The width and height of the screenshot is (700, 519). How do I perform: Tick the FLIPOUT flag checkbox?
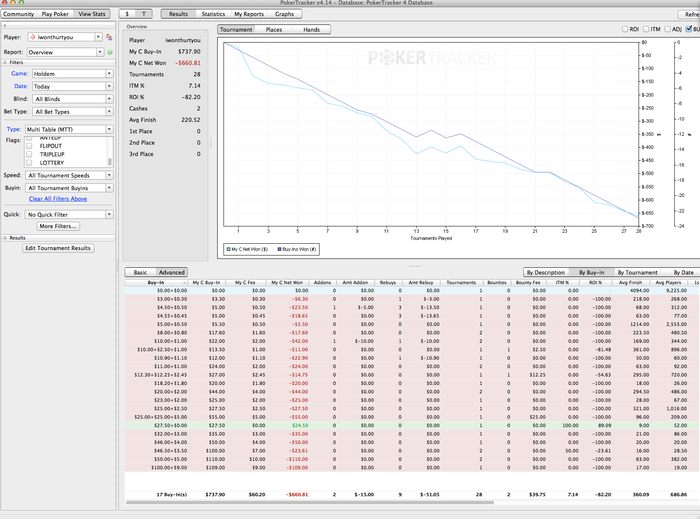click(29, 146)
